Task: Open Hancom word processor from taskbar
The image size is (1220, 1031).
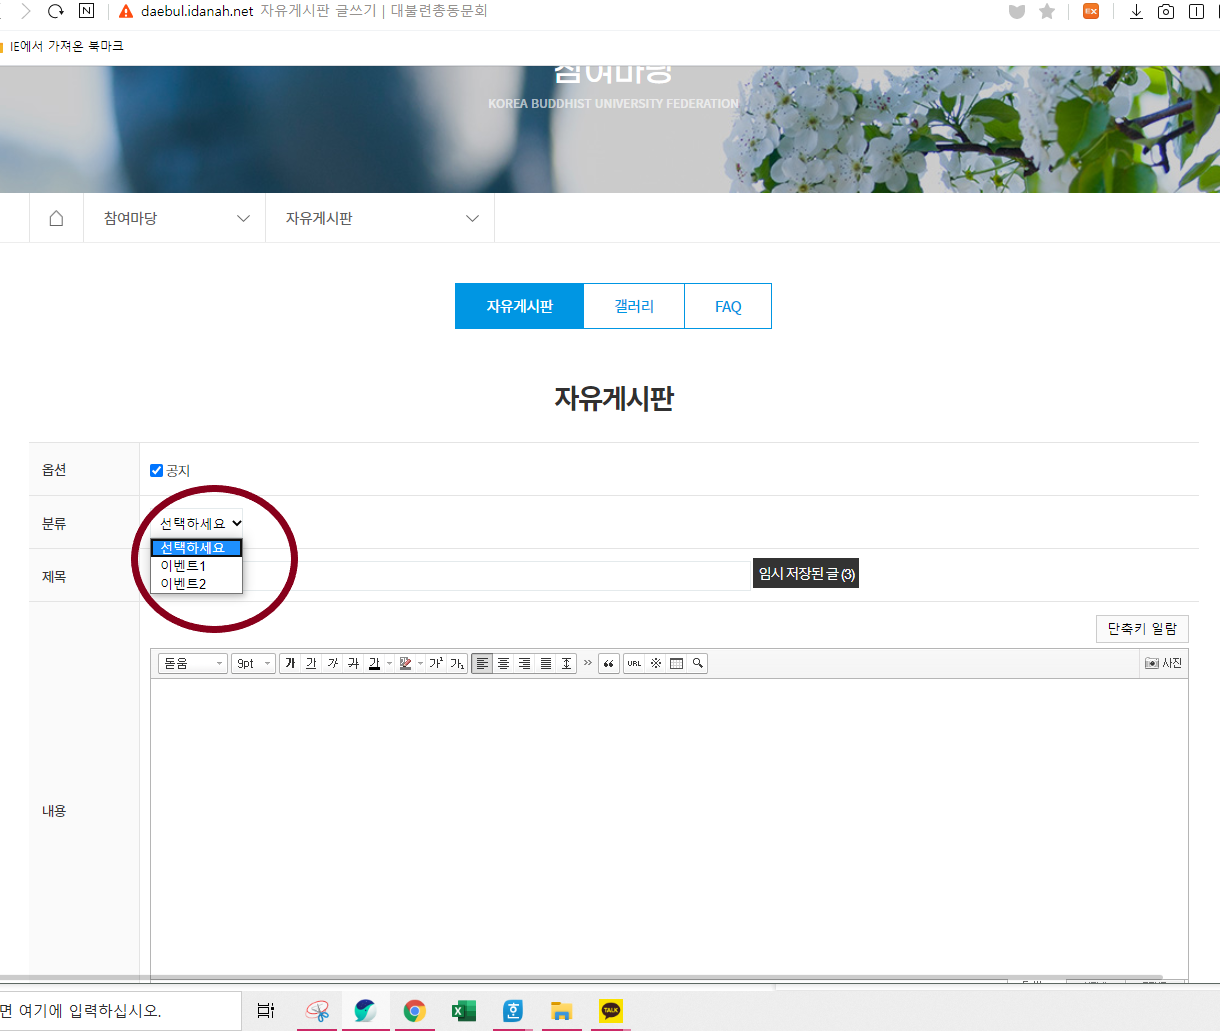Action: [x=512, y=1011]
